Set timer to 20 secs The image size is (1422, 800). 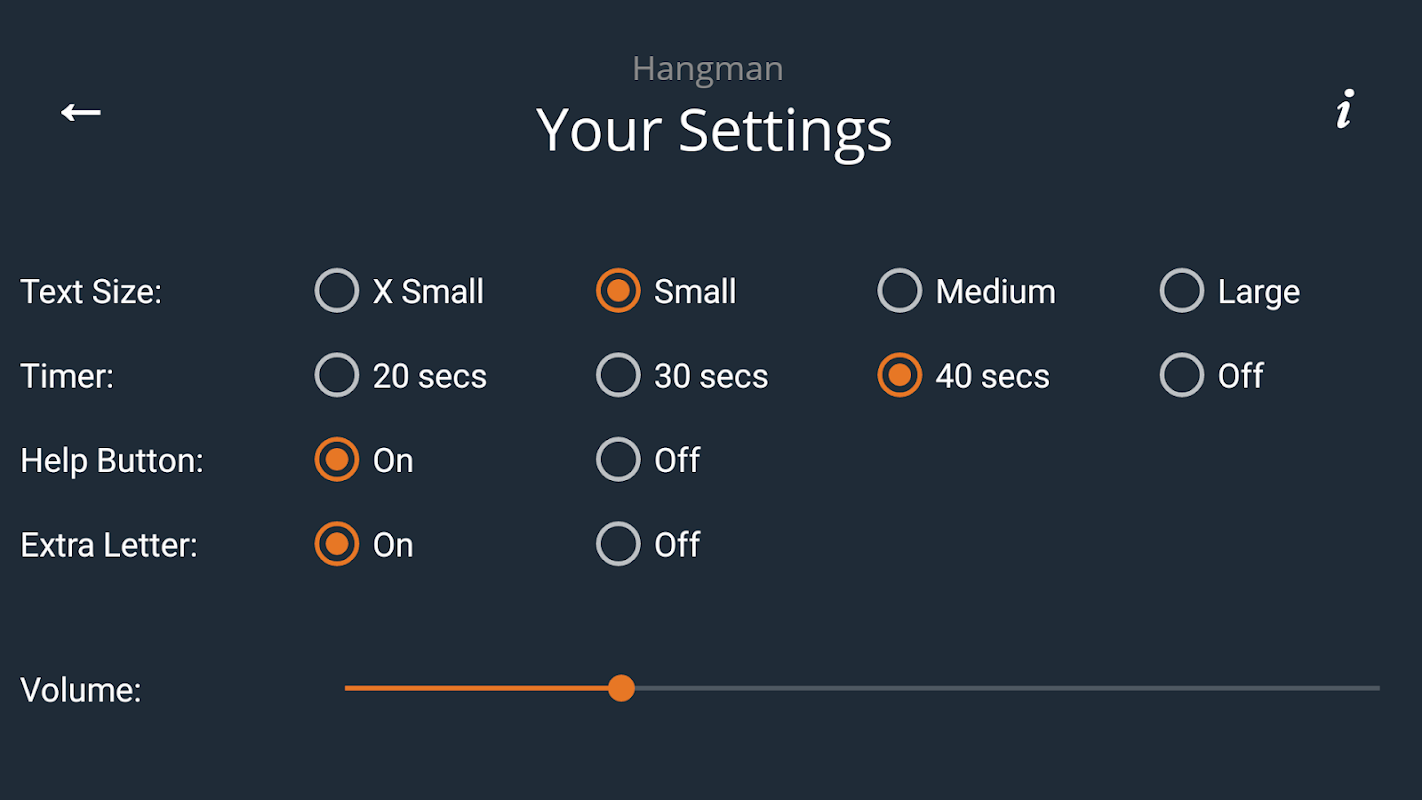coord(337,376)
